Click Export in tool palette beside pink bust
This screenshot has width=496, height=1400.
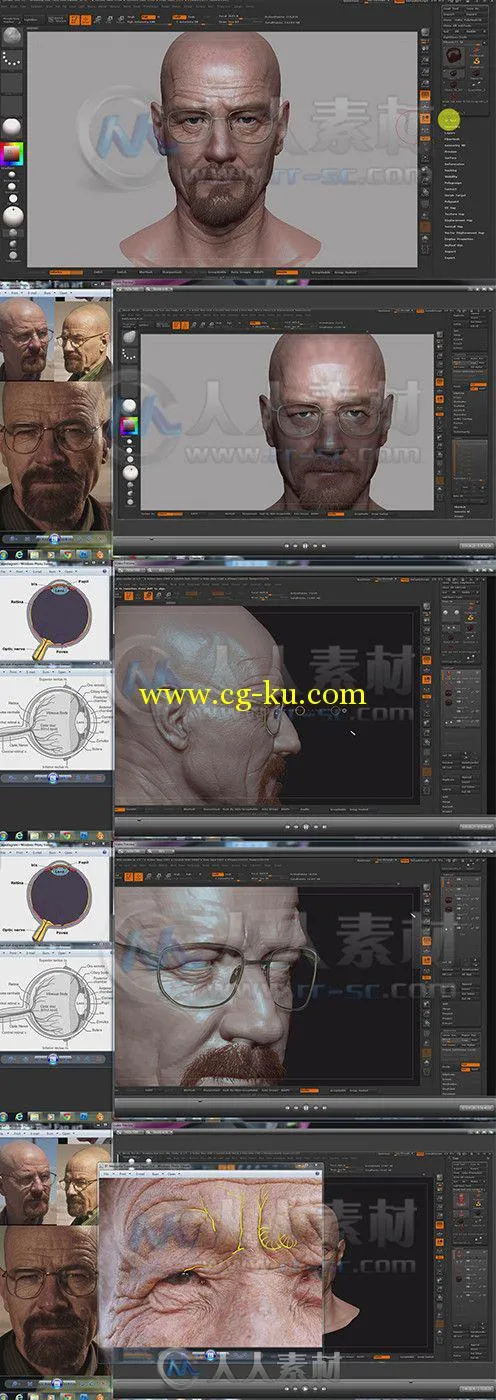[450, 258]
